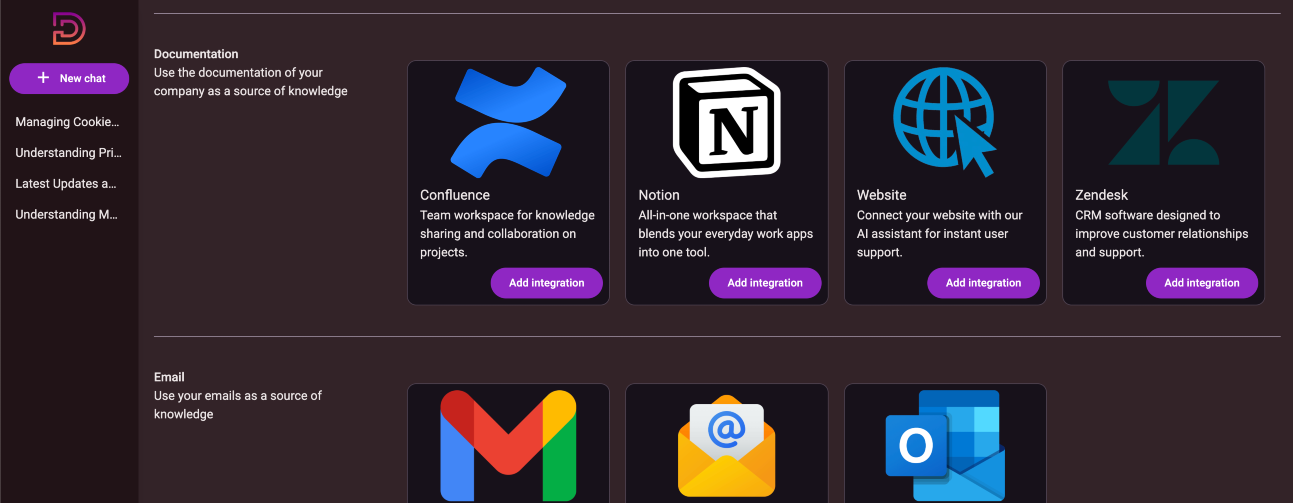Open the Understanding M… chat
The width and height of the screenshot is (1293, 503).
(x=68, y=215)
